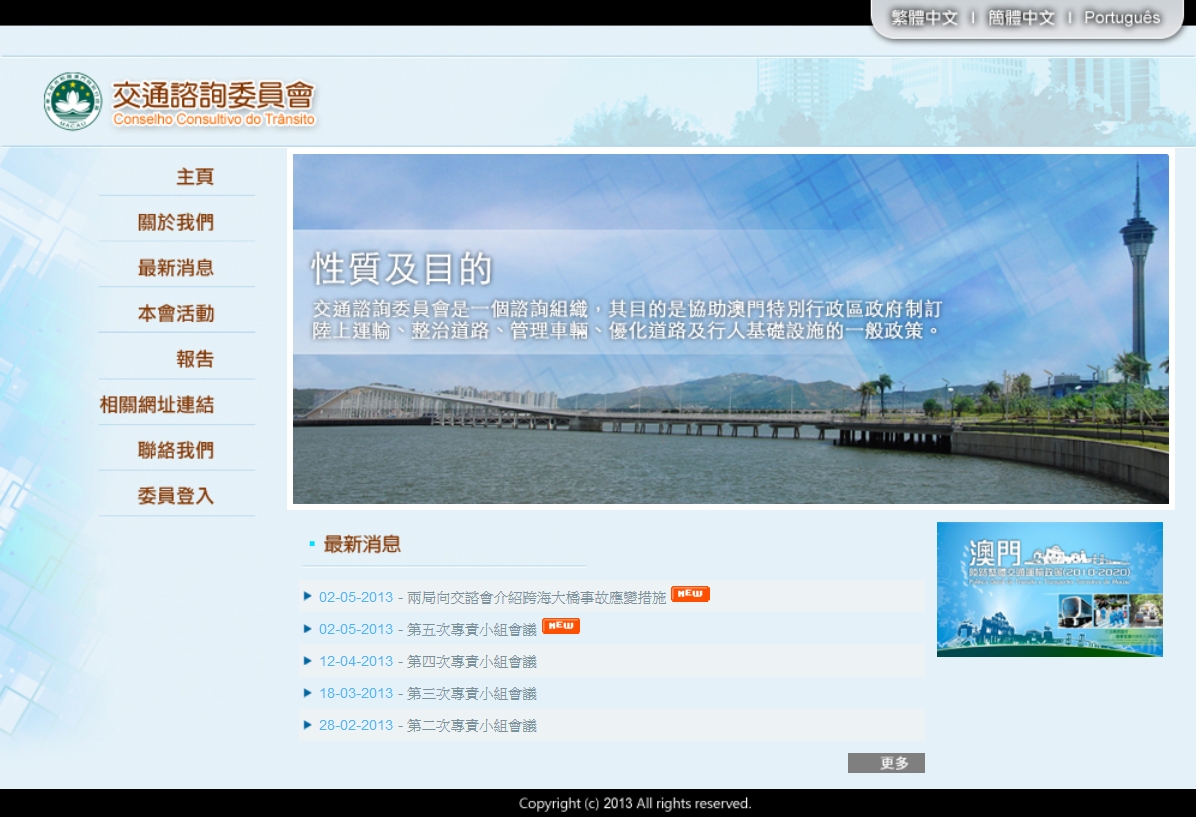Open the 報告 menu item

pyautogui.click(x=195, y=359)
